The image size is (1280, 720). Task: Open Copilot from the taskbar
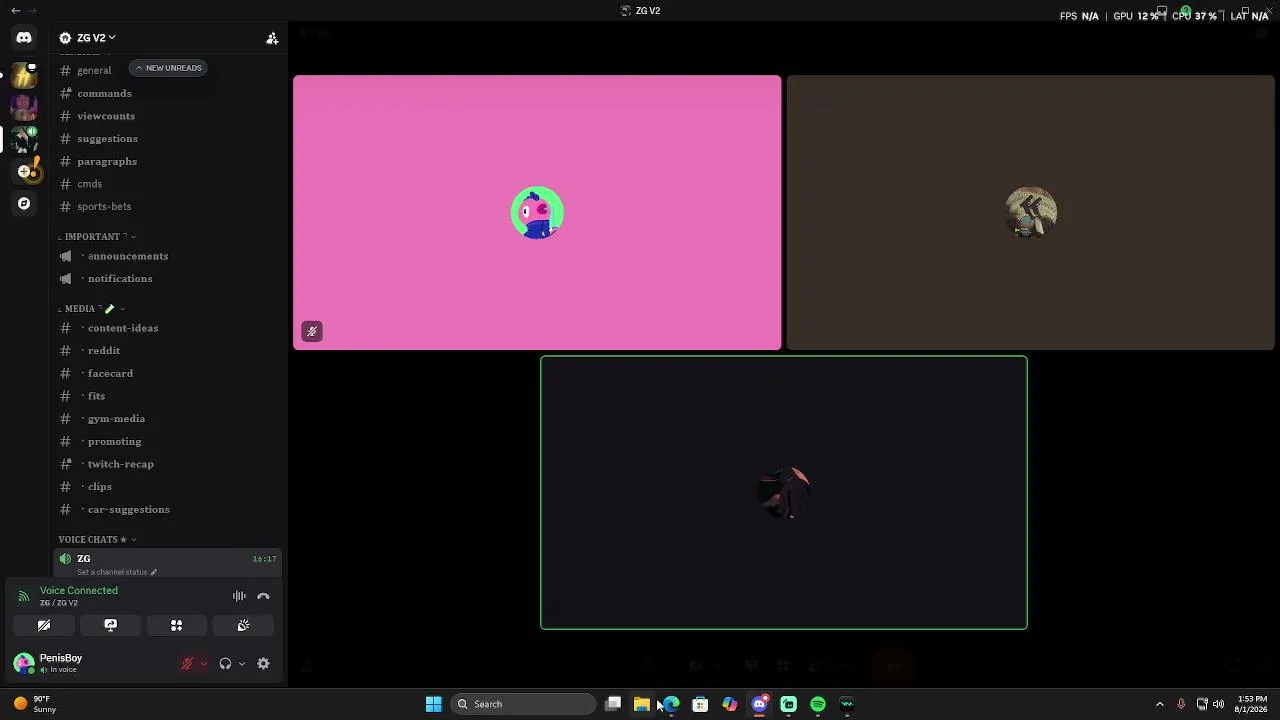click(x=730, y=704)
